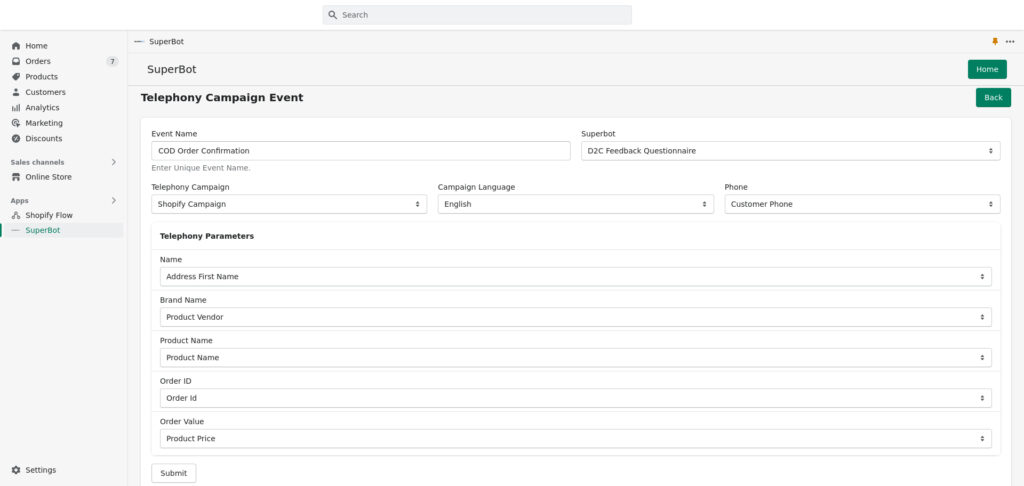
Task: Open the Order Value dropdown
Action: (575, 438)
